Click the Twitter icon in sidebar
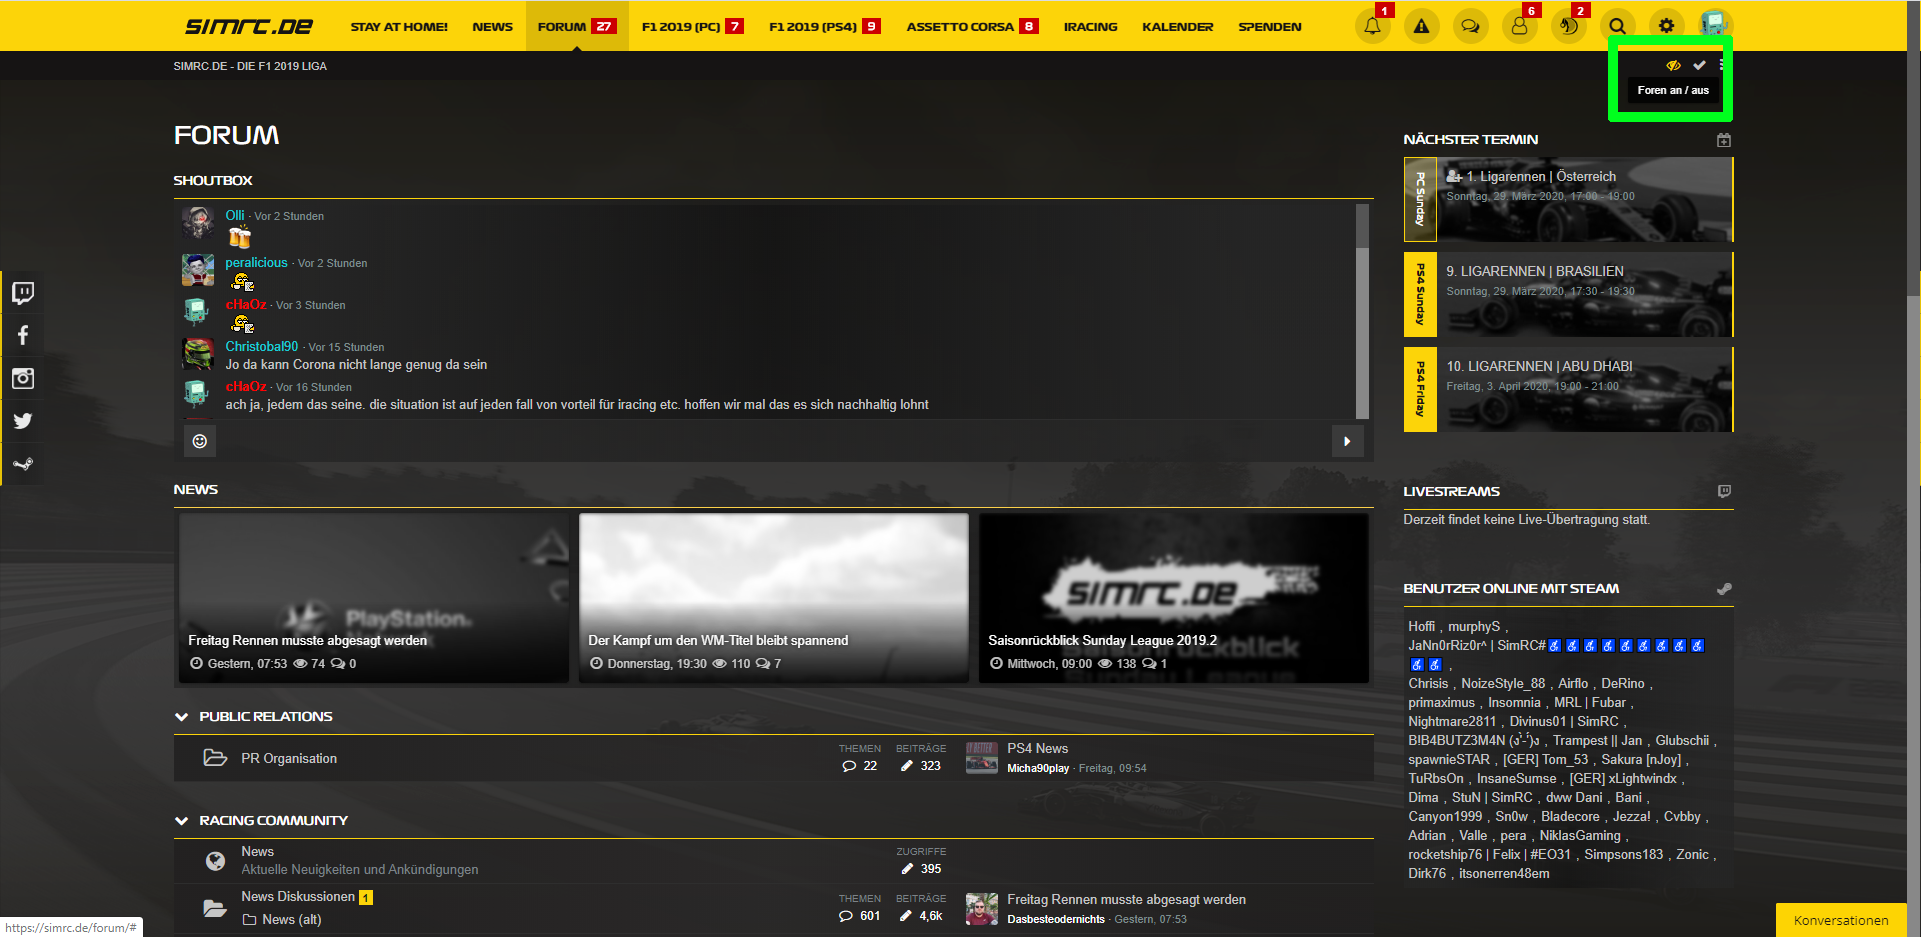Screen dimensions: 1921x937 tap(23, 421)
